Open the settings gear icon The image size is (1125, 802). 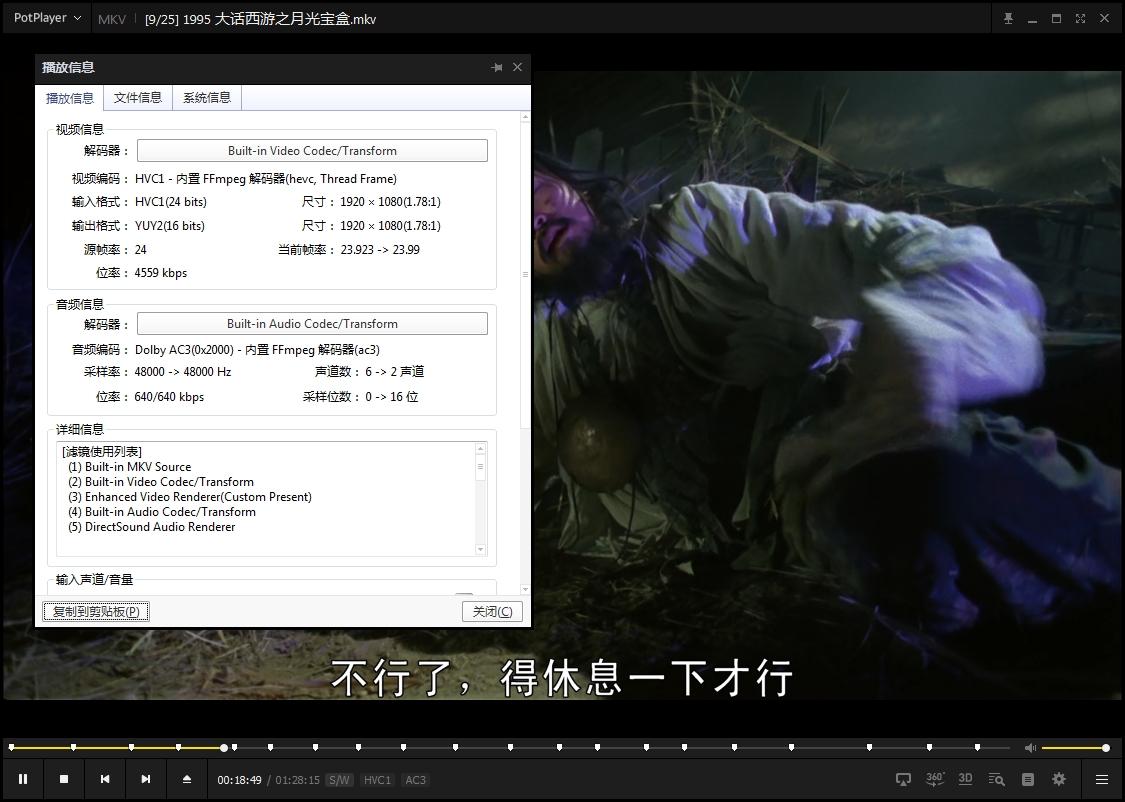[x=1059, y=779]
